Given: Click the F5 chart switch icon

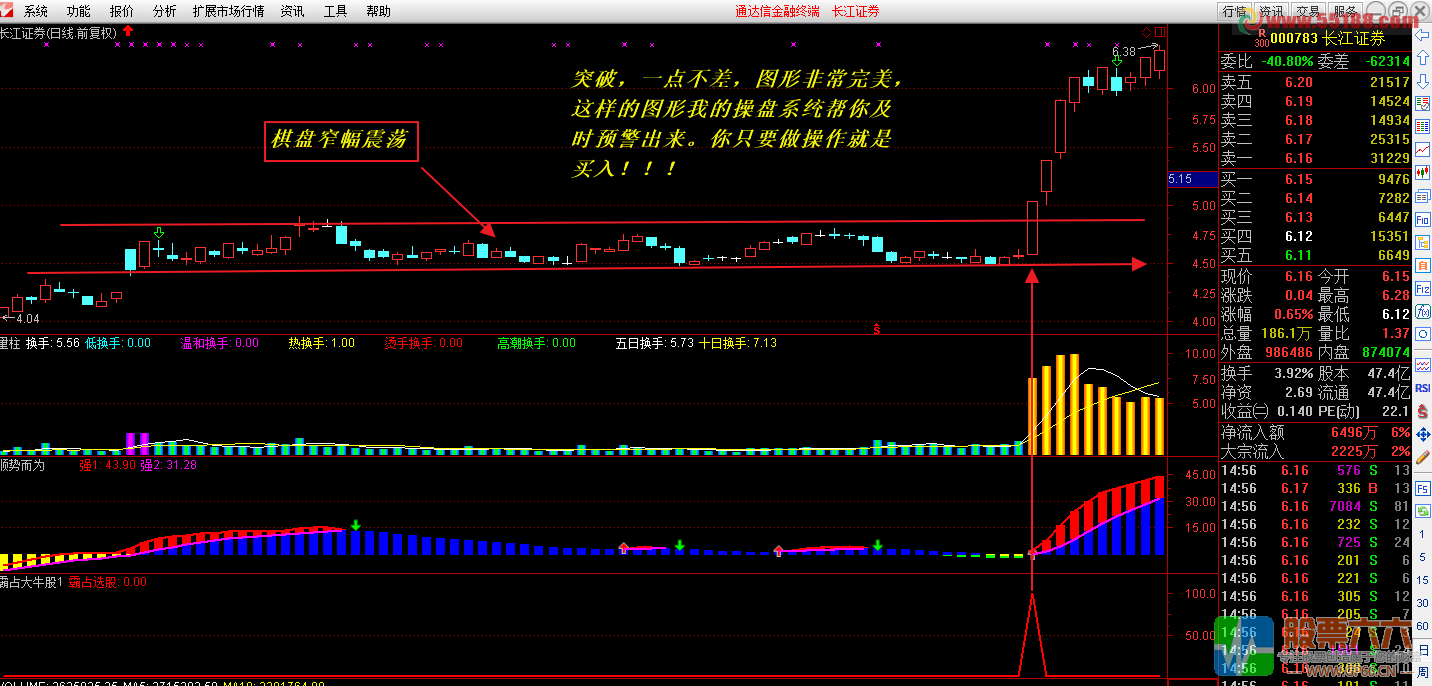Looking at the screenshot, I should click(x=1422, y=489).
